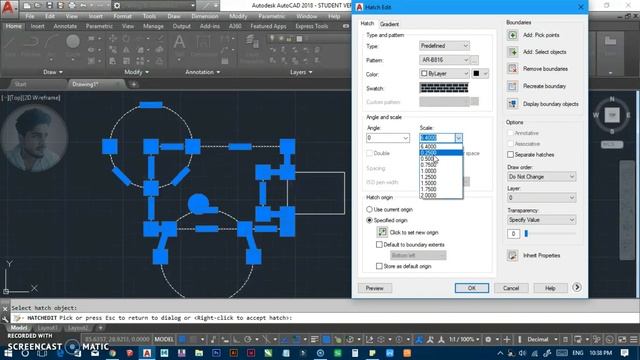The width and height of the screenshot is (640, 360).
Task: Click the Help button
Action: coord(550,288)
